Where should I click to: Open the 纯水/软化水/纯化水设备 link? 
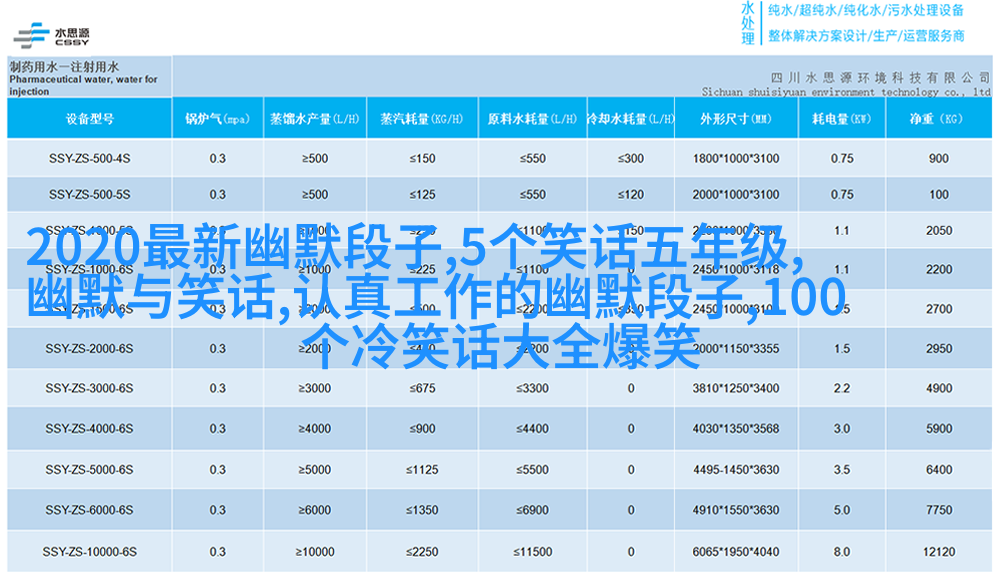(865, 12)
